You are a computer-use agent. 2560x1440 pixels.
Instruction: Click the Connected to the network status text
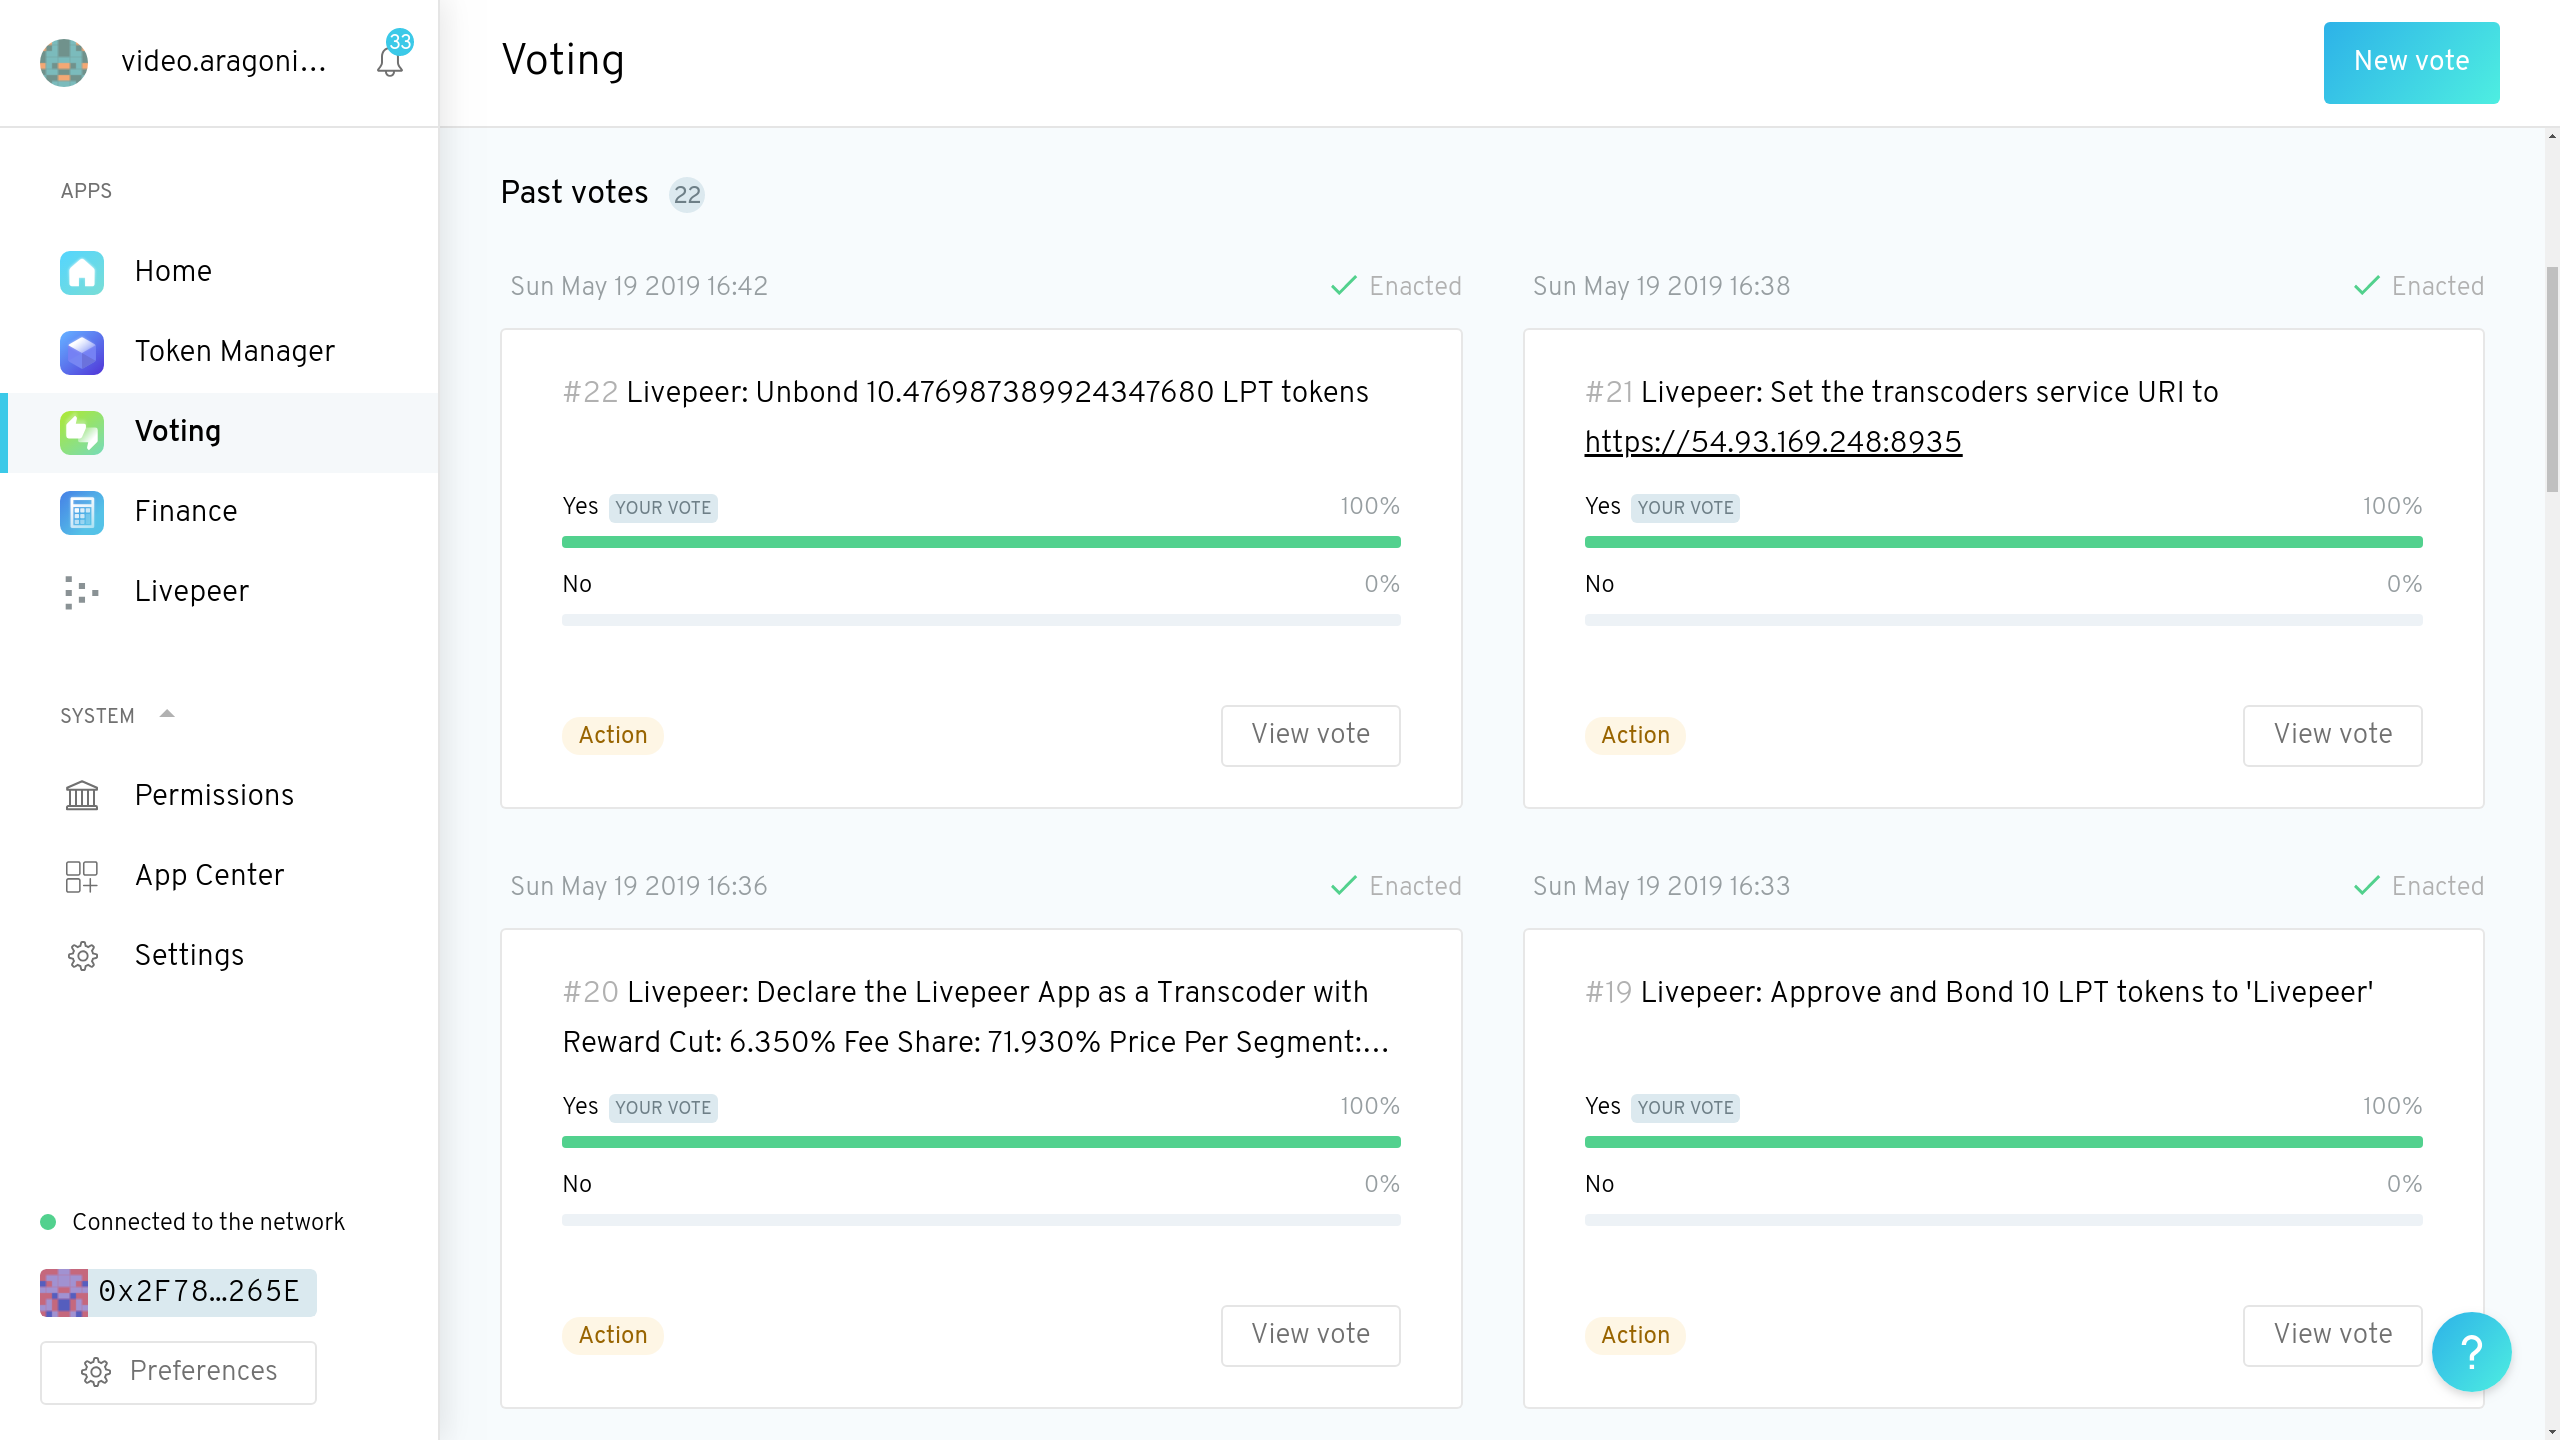click(208, 1222)
